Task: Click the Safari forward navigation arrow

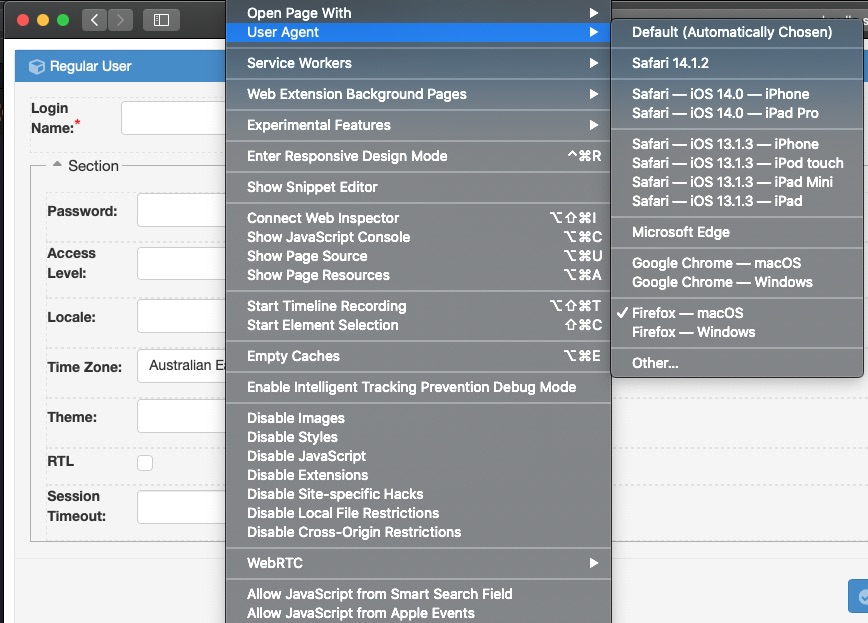Action: [x=120, y=20]
